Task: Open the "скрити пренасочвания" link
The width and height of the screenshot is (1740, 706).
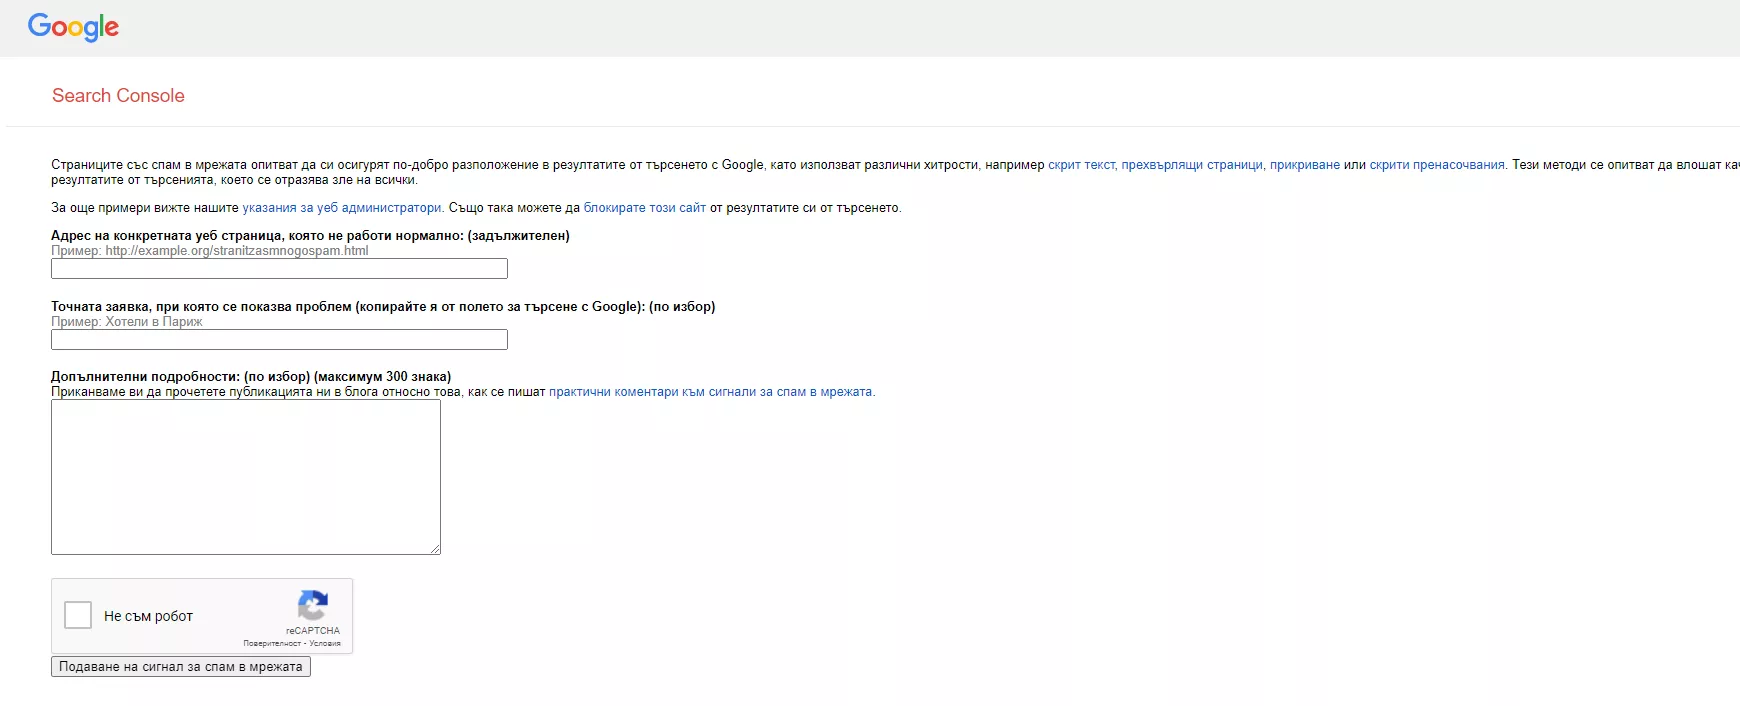Action: click(1437, 165)
